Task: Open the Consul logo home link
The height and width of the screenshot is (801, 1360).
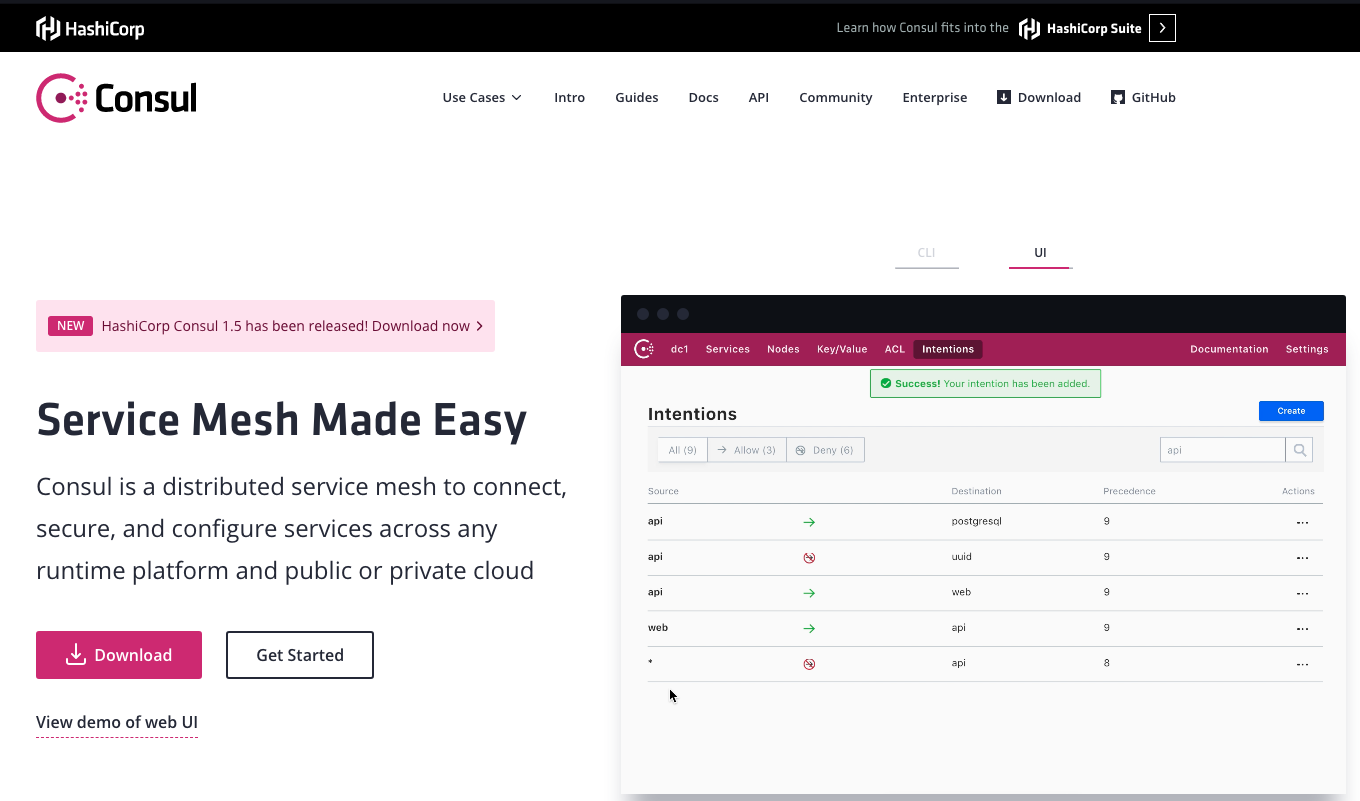Action: 116,98
